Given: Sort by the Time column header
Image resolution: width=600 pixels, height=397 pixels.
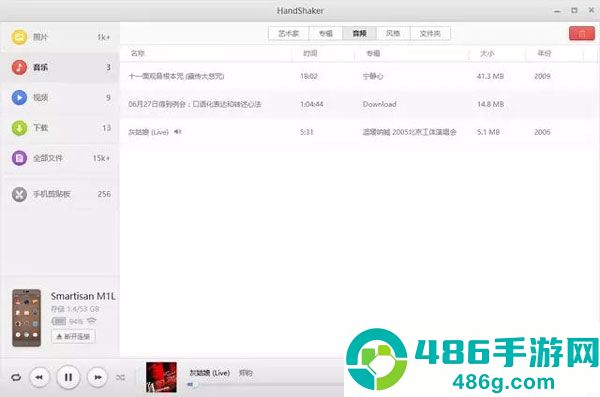Looking at the screenshot, I should (323, 53).
